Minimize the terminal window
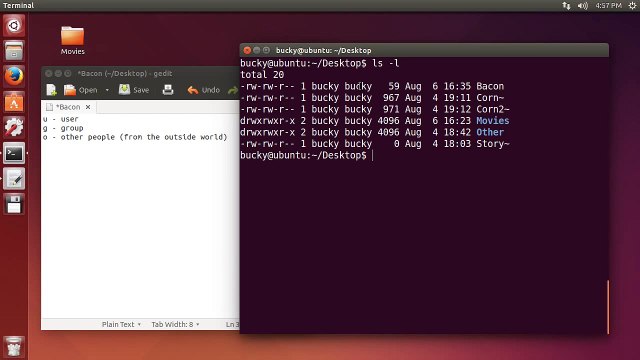Screen dimensions: 640x360 pos(257,50)
